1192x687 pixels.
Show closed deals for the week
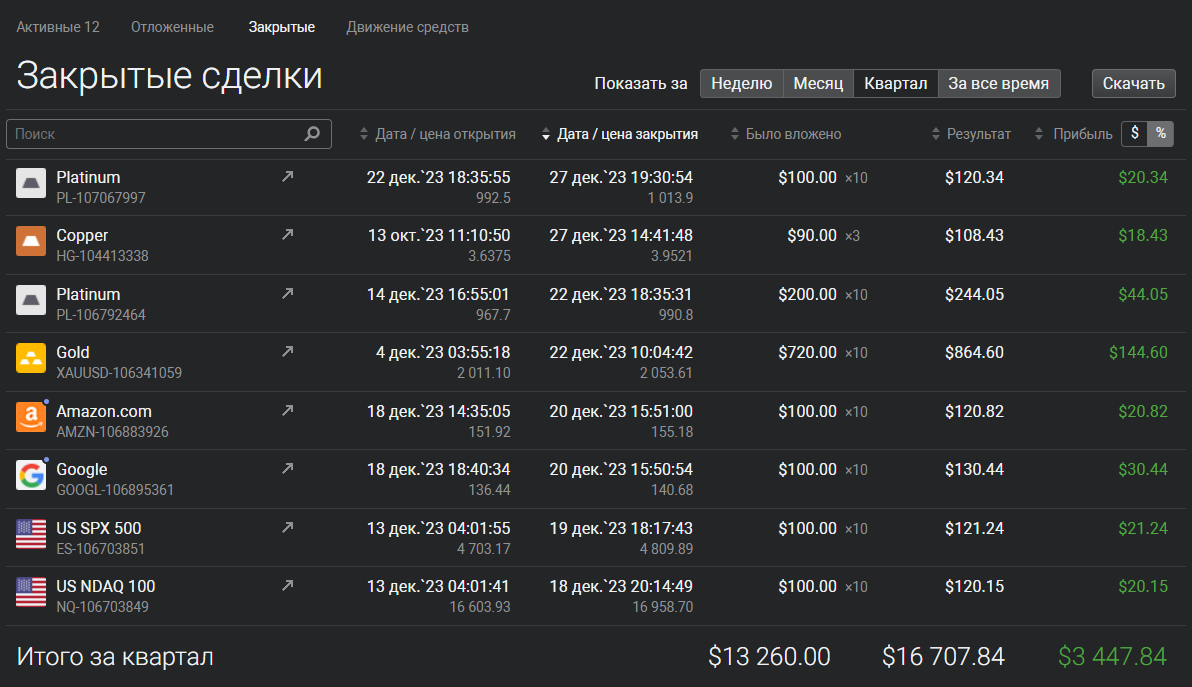(x=741, y=84)
